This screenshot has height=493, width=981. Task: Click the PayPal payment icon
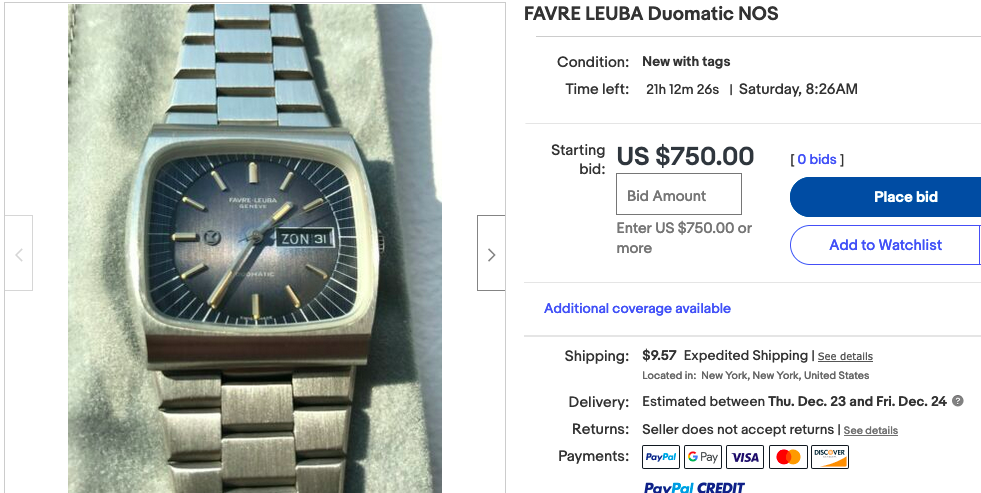[661, 457]
